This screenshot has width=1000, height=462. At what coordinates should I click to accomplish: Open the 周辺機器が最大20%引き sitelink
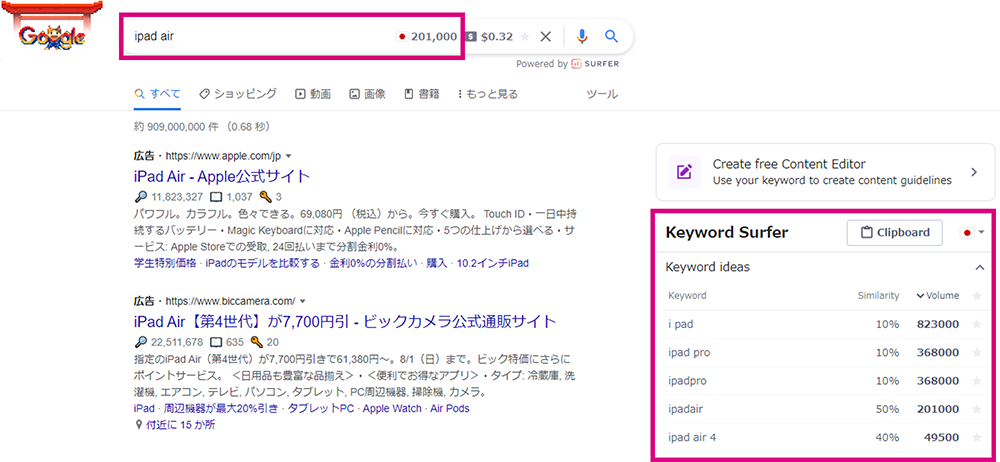pos(221,408)
